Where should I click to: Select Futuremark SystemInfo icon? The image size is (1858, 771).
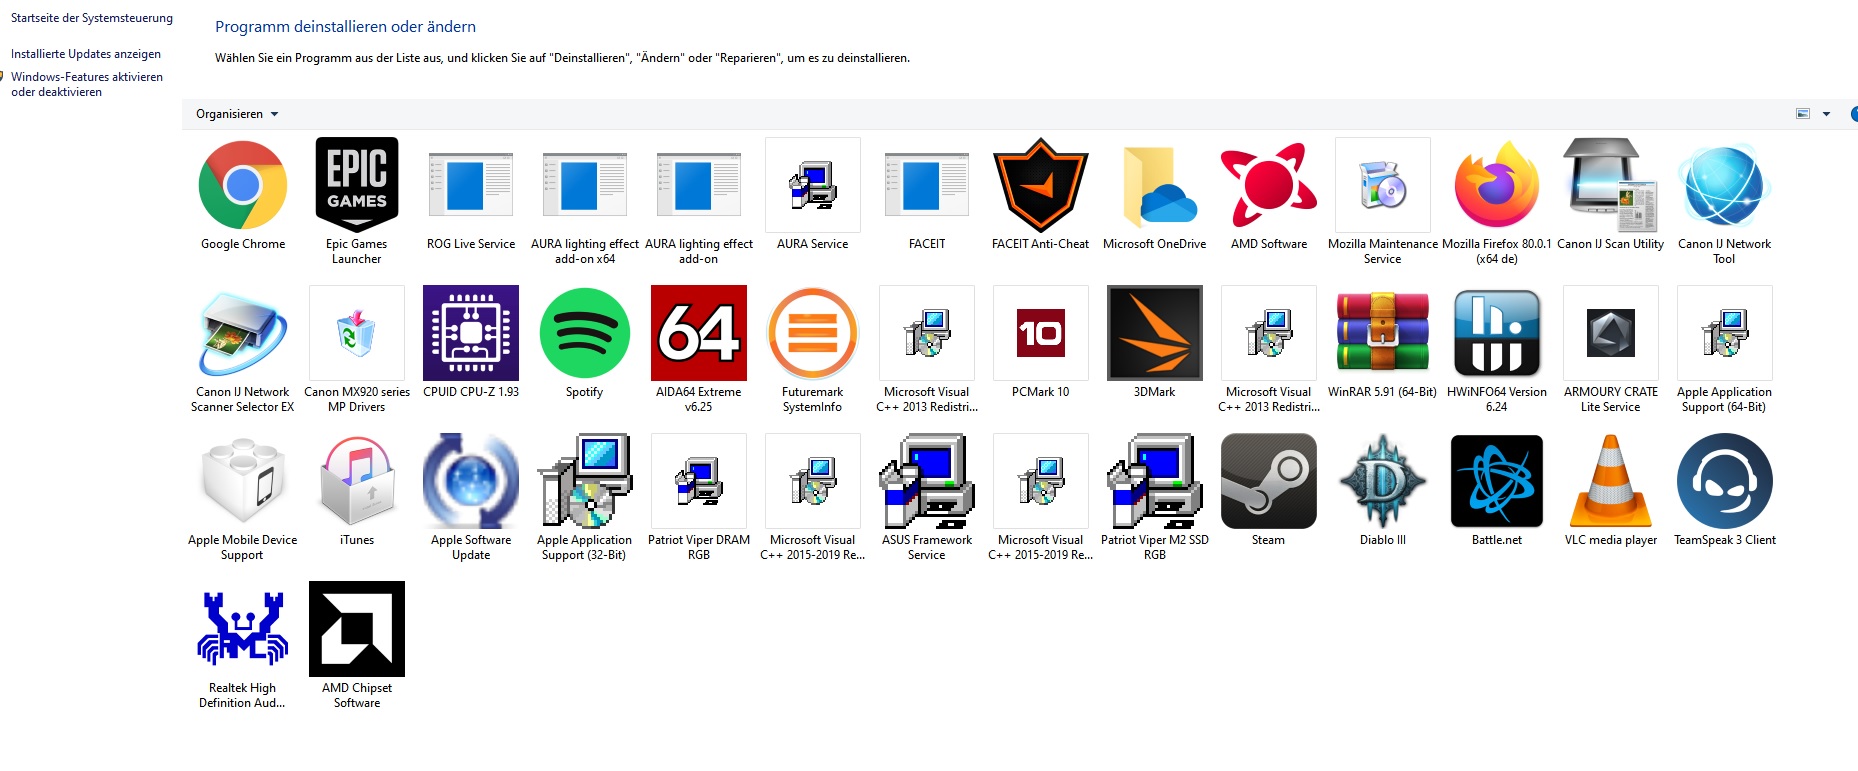[x=813, y=333]
